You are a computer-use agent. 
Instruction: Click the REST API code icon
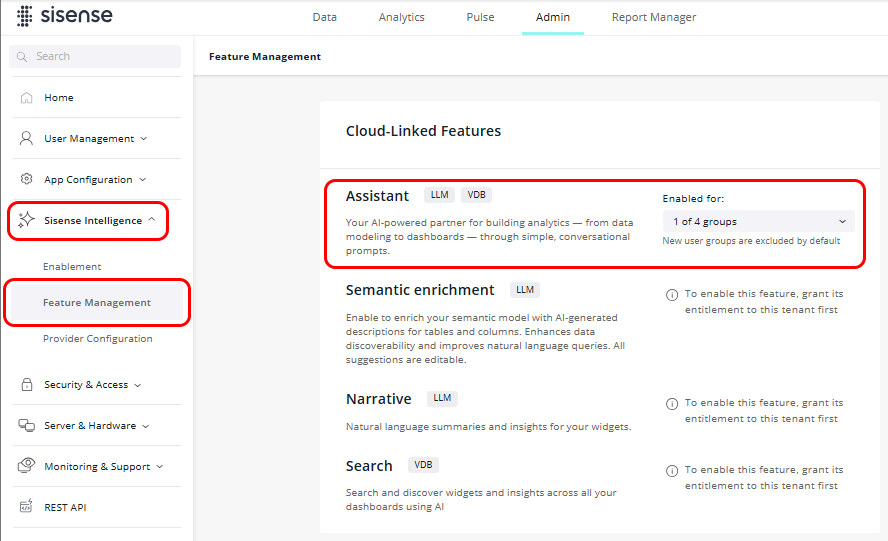pos(26,506)
